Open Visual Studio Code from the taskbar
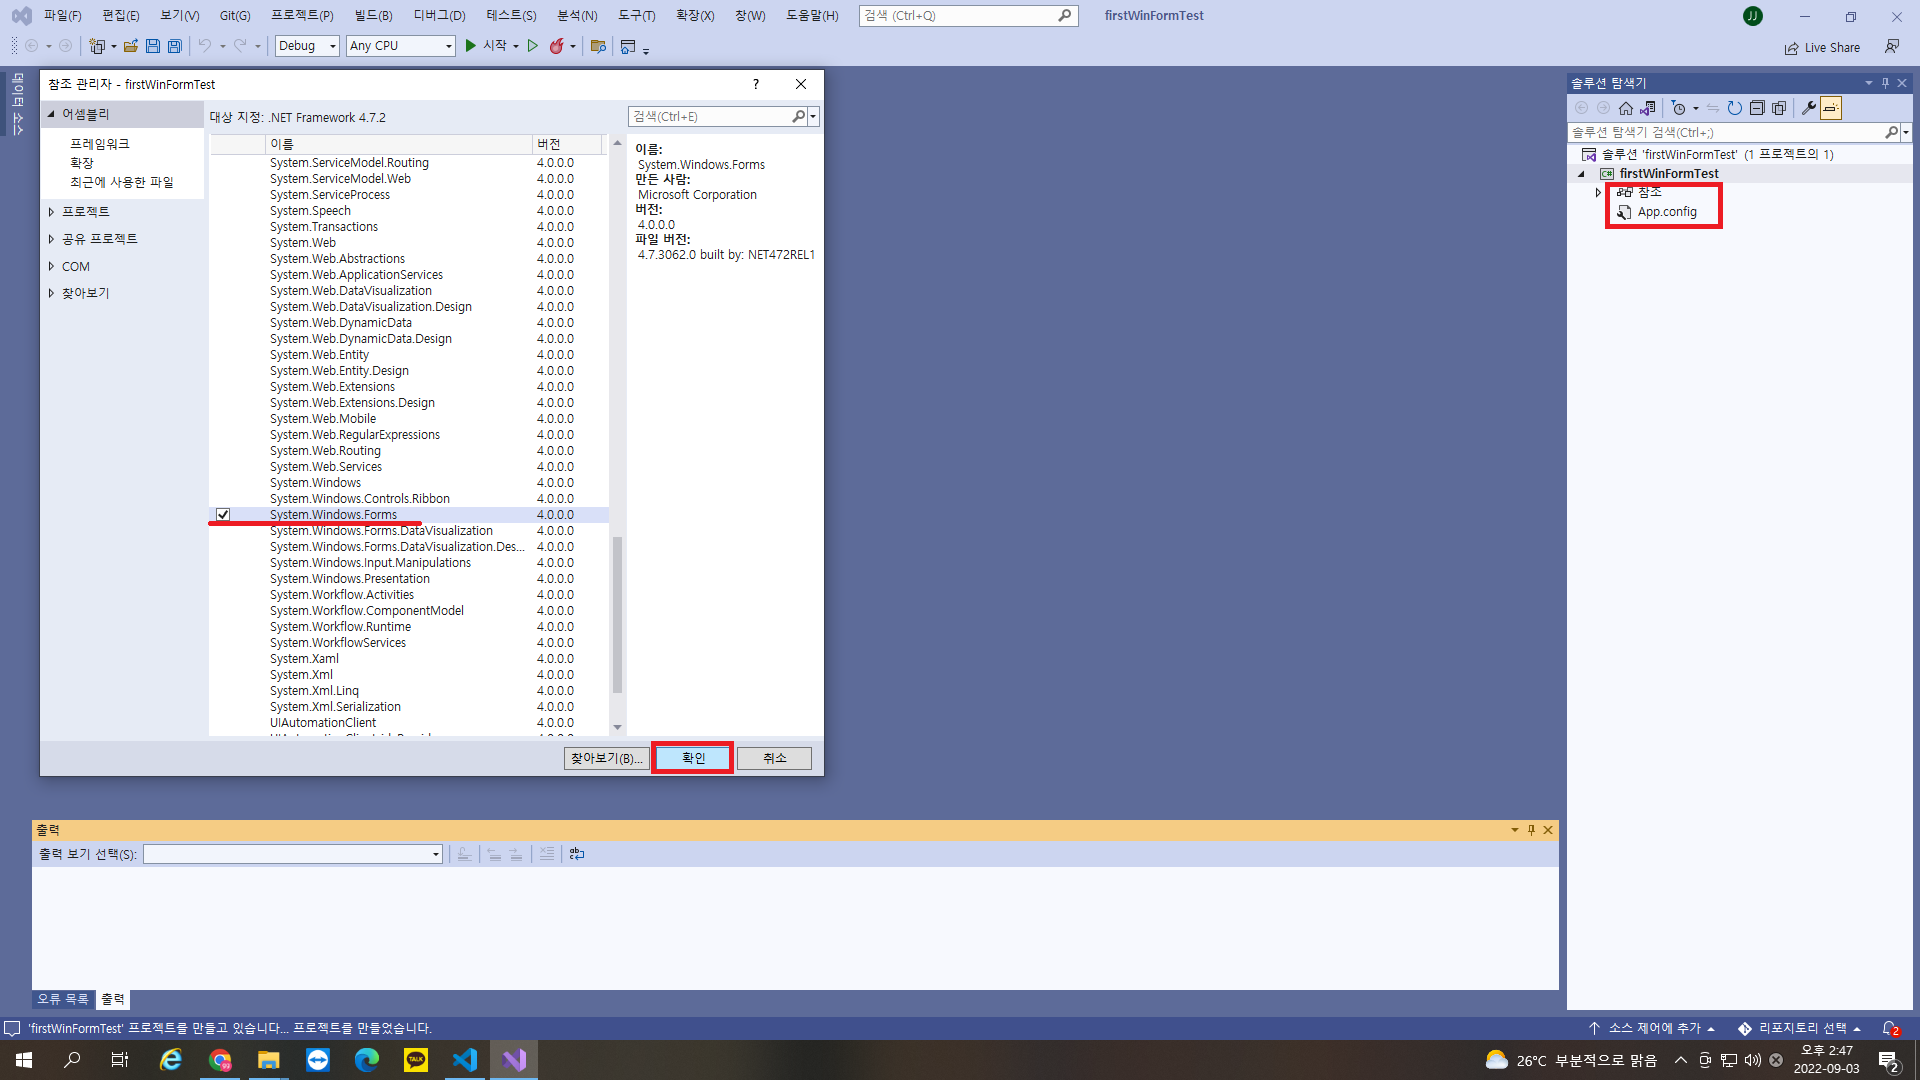 pos(465,1060)
